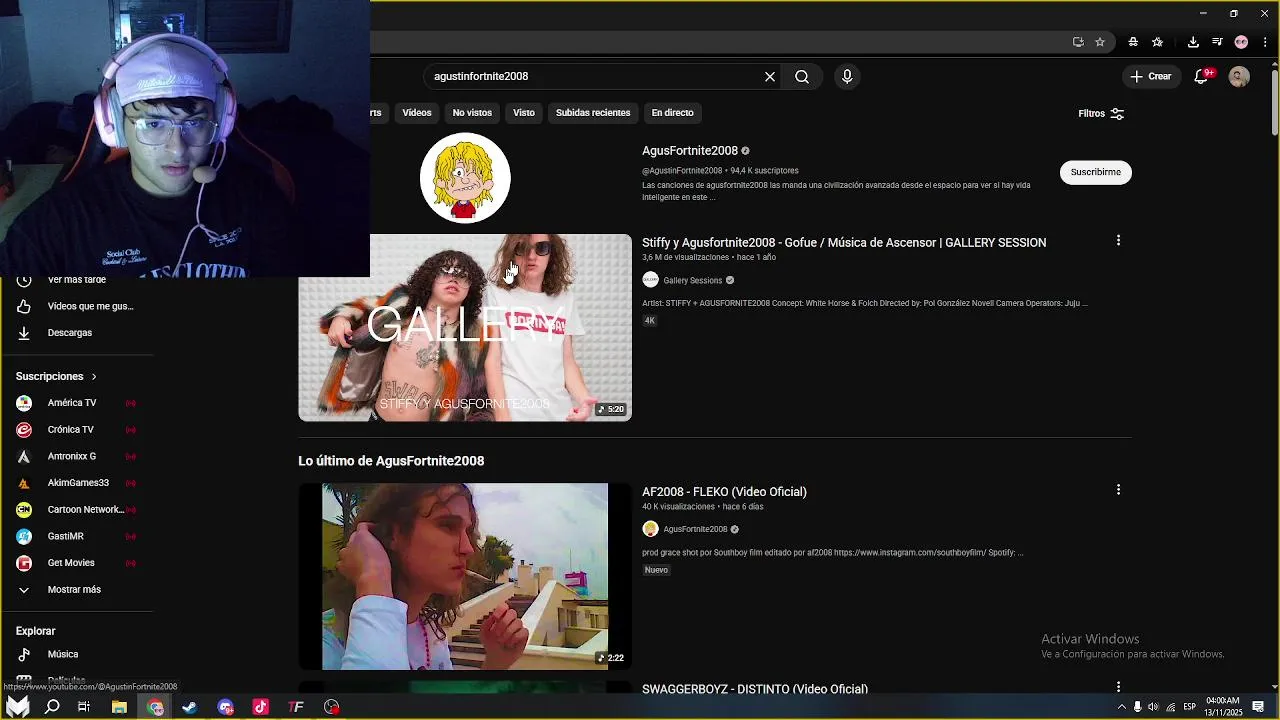Open the Chrome profile avatar
1280x720 pixels.
(x=1241, y=42)
